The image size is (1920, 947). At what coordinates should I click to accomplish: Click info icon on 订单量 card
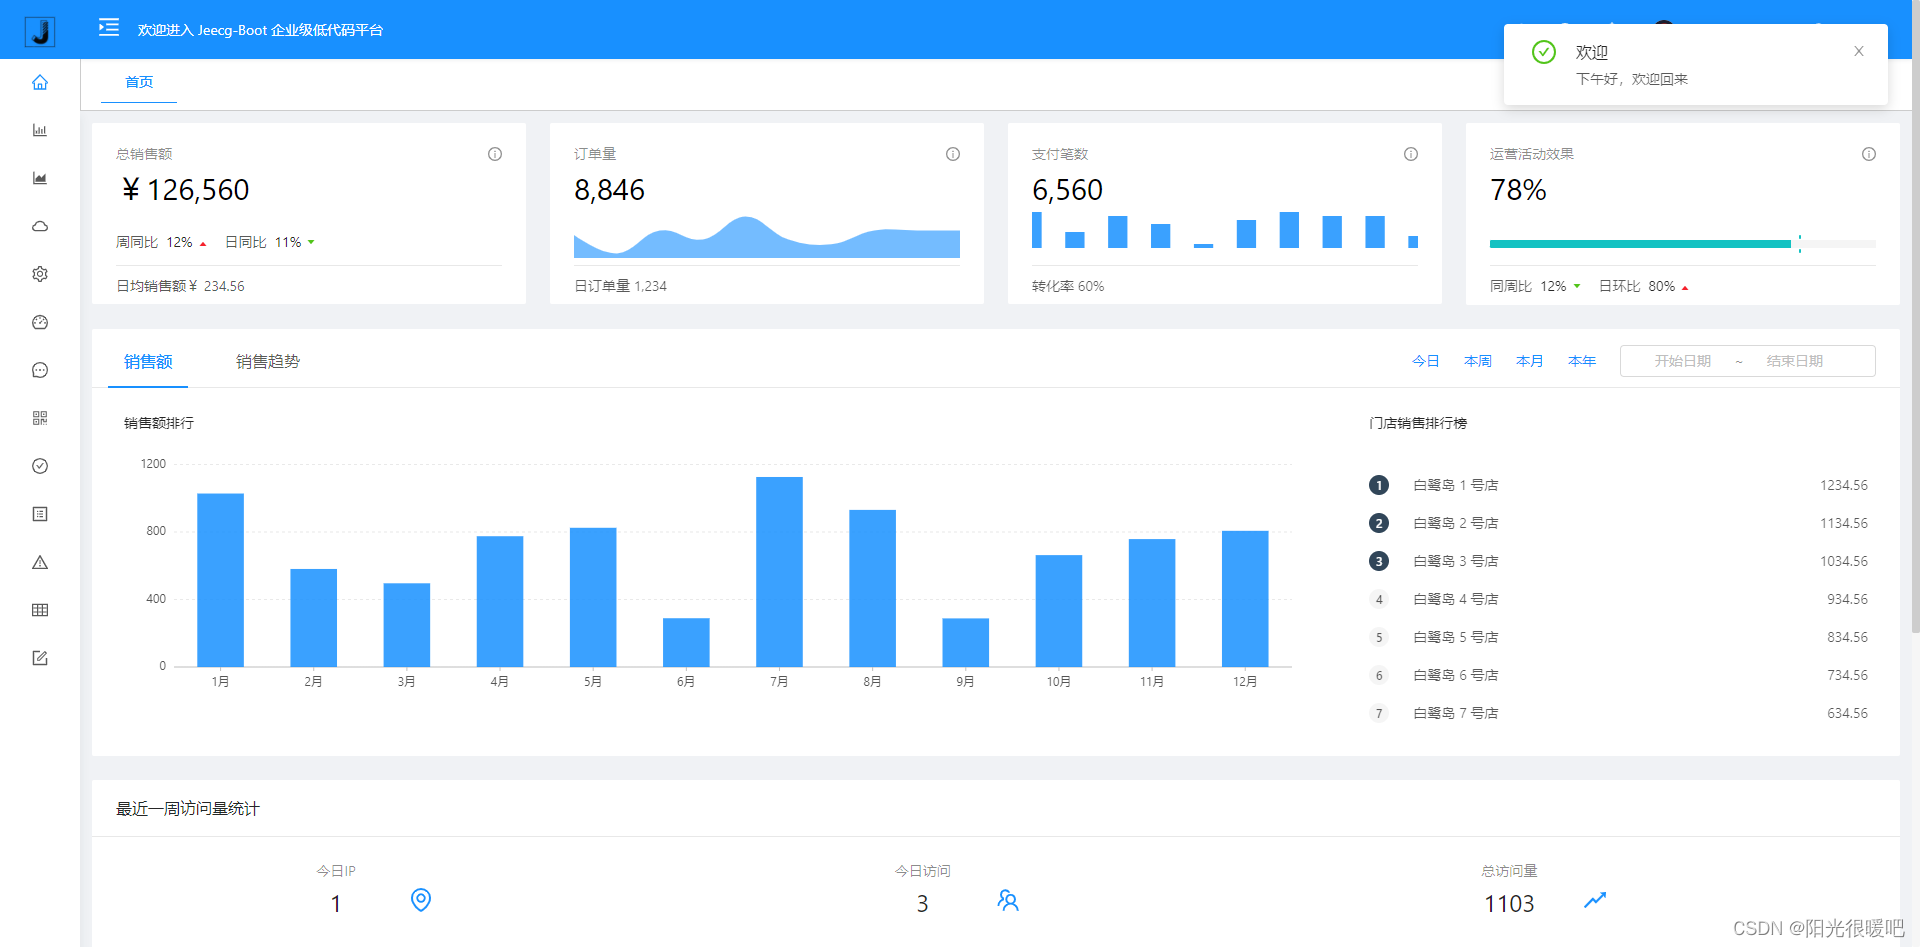[953, 154]
